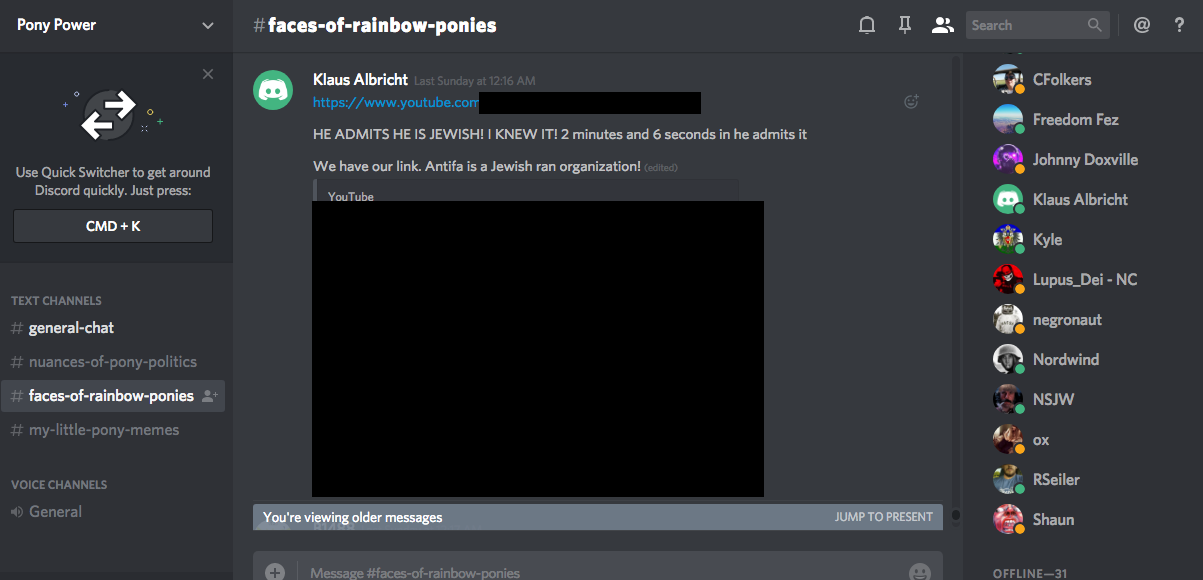This screenshot has height=580, width=1203.
Task: Open the youtube.com link in message
Action: coord(396,102)
